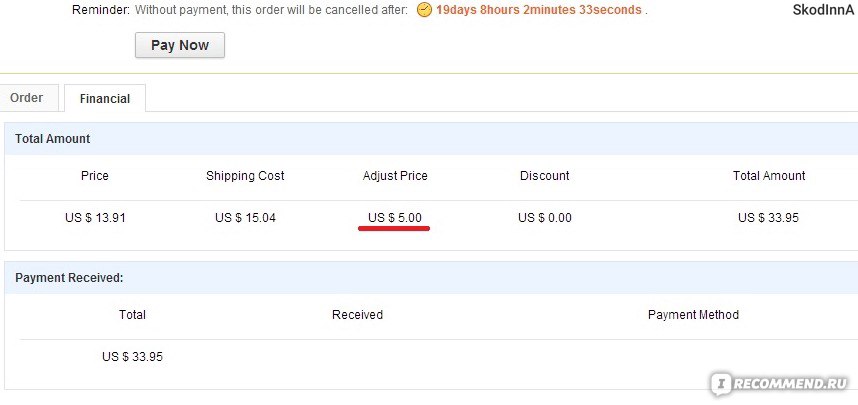Click the Discount column heading
Image resolution: width=858 pixels, height=405 pixels.
[544, 176]
